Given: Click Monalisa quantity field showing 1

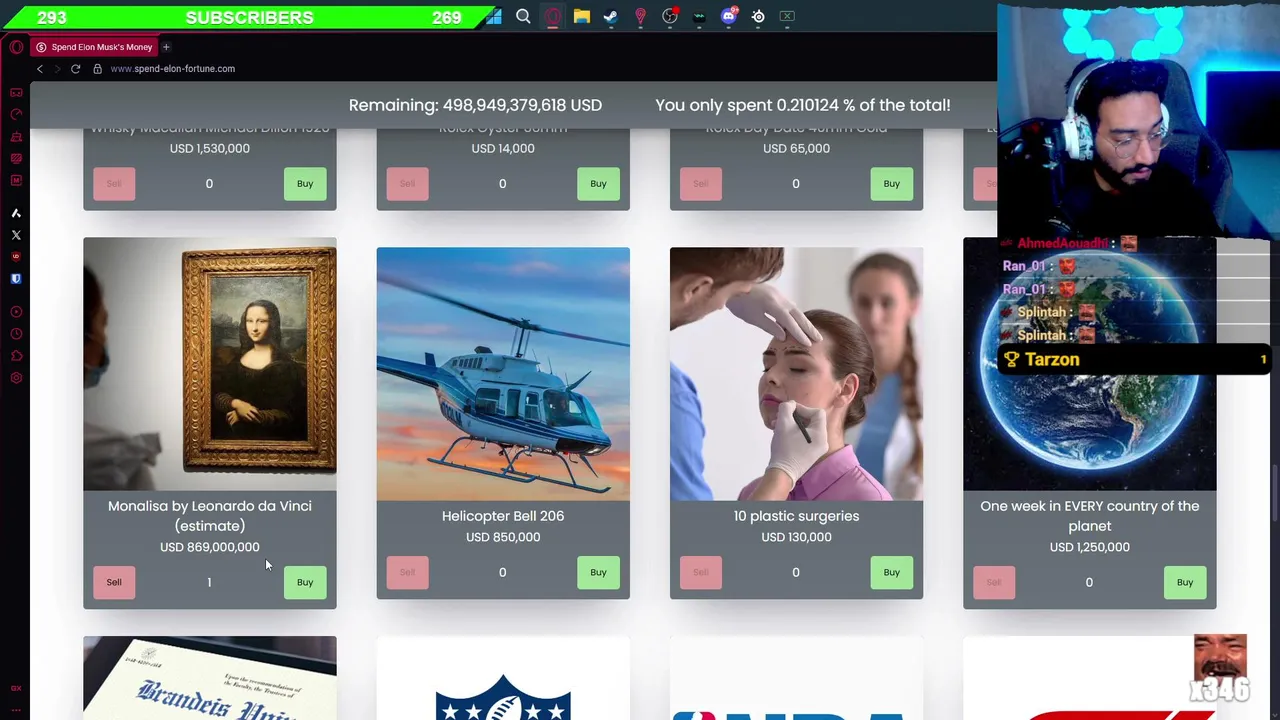Looking at the screenshot, I should pos(209,582).
